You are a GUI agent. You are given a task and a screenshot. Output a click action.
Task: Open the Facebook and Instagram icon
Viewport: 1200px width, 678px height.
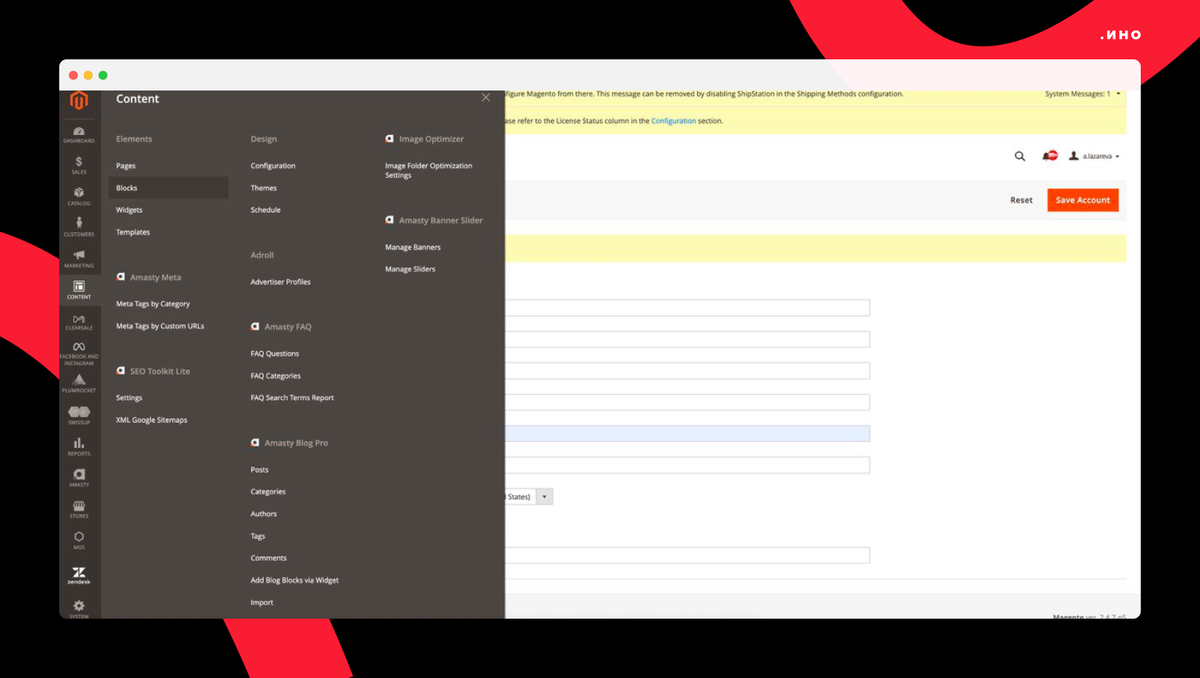[79, 347]
